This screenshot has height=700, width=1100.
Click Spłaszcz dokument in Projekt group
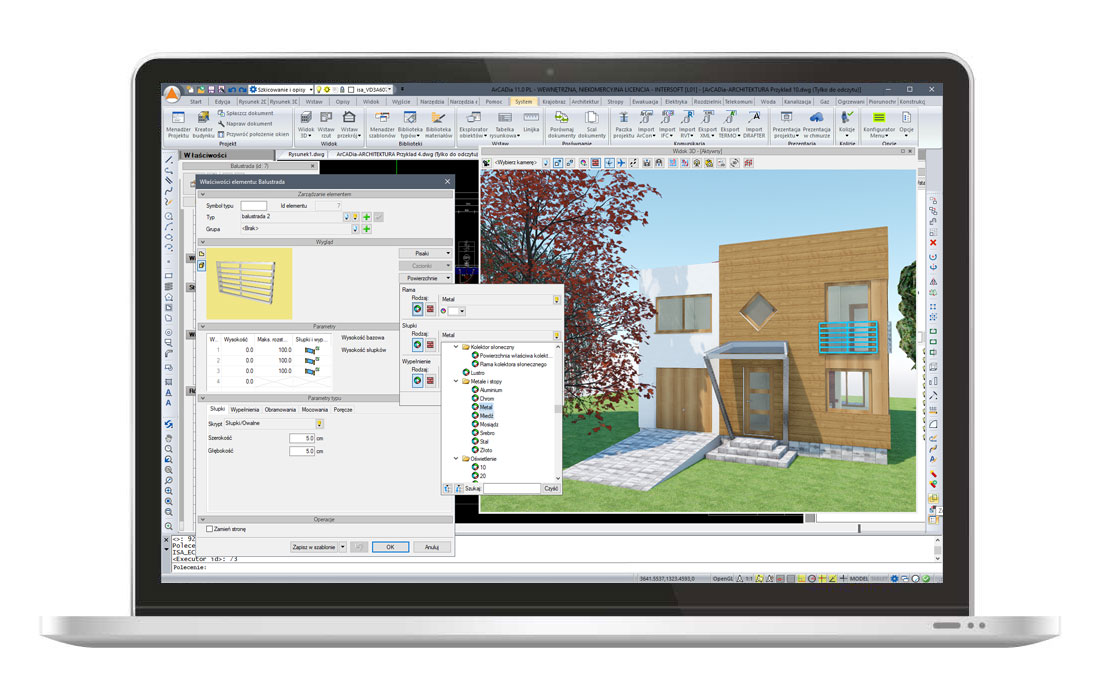coord(246,113)
